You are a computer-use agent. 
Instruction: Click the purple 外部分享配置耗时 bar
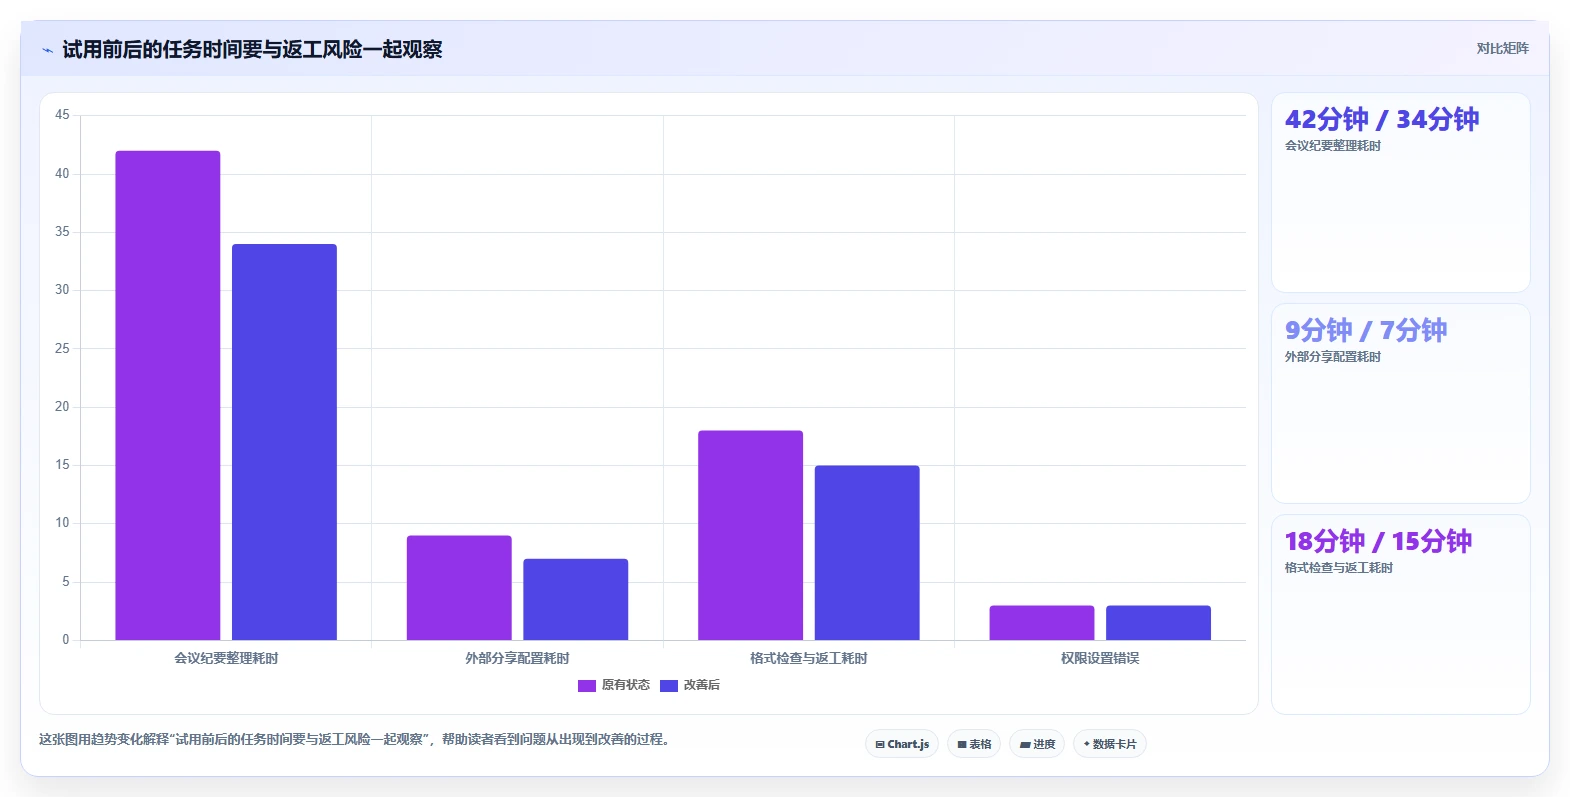pyautogui.click(x=459, y=588)
